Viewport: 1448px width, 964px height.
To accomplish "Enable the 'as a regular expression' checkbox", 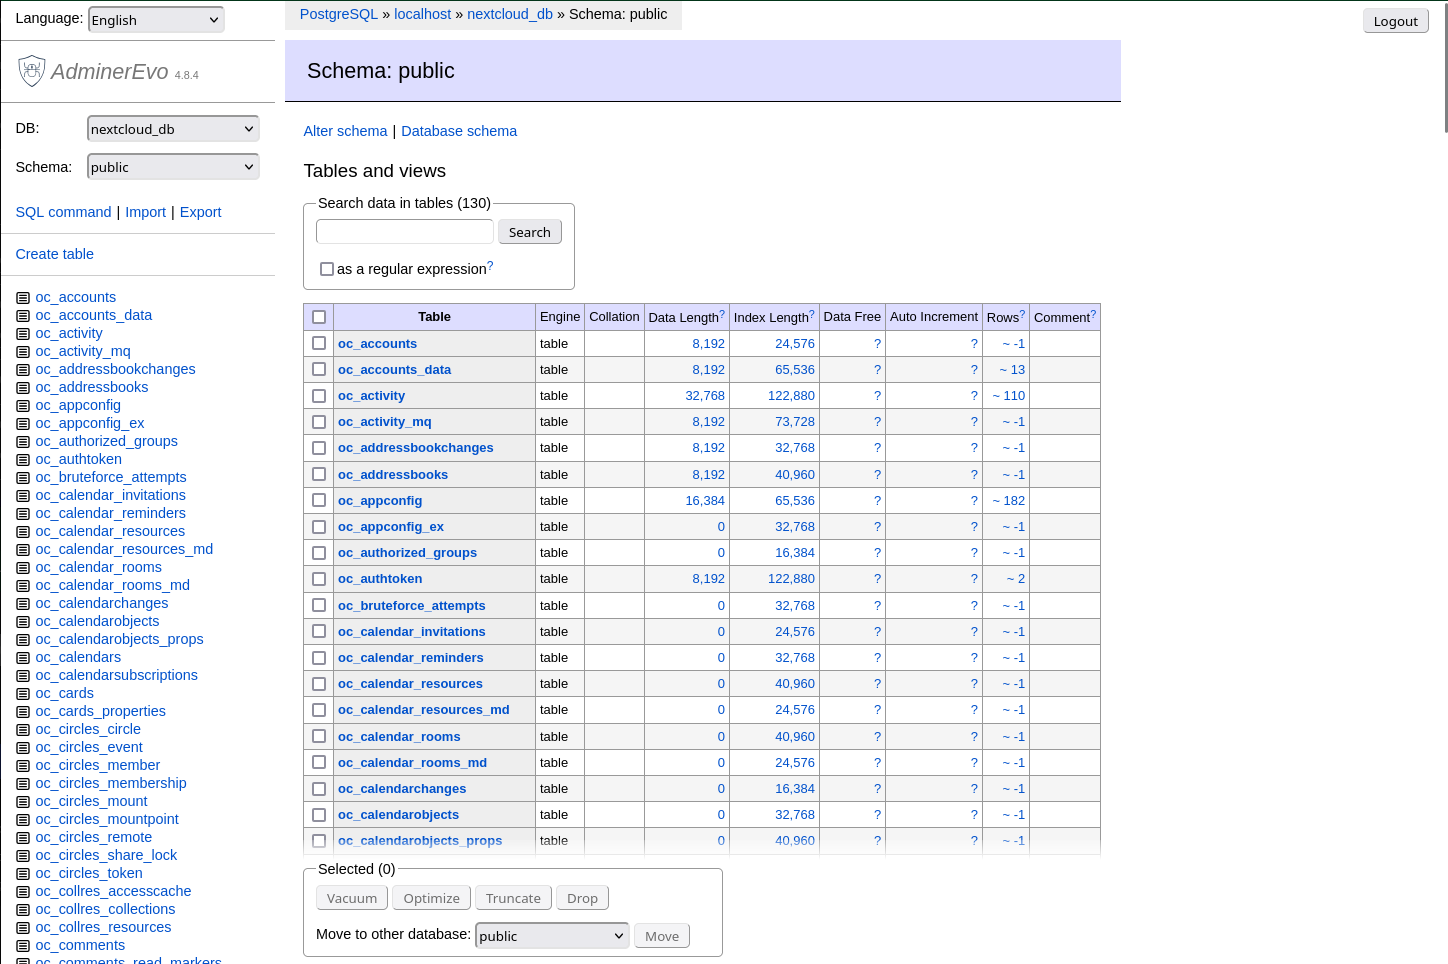I will tap(327, 269).
